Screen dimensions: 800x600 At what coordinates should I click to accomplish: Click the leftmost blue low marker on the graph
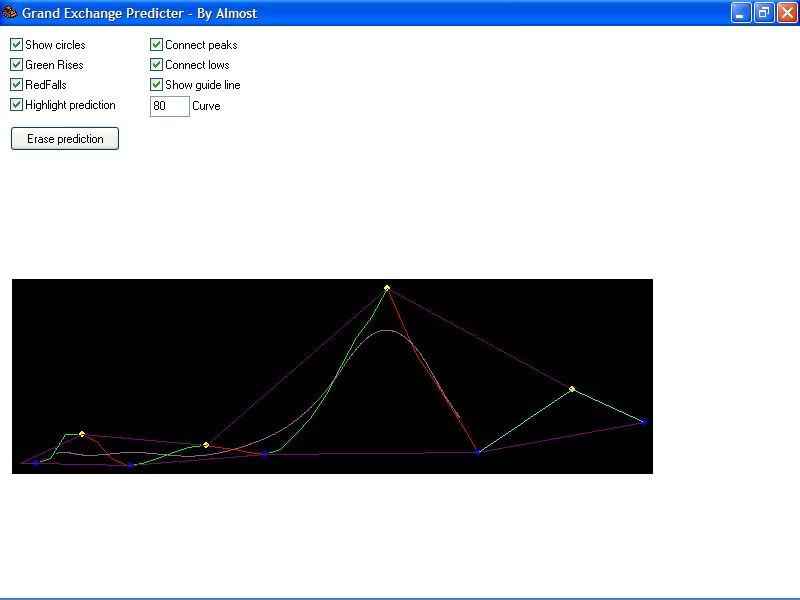coord(36,462)
